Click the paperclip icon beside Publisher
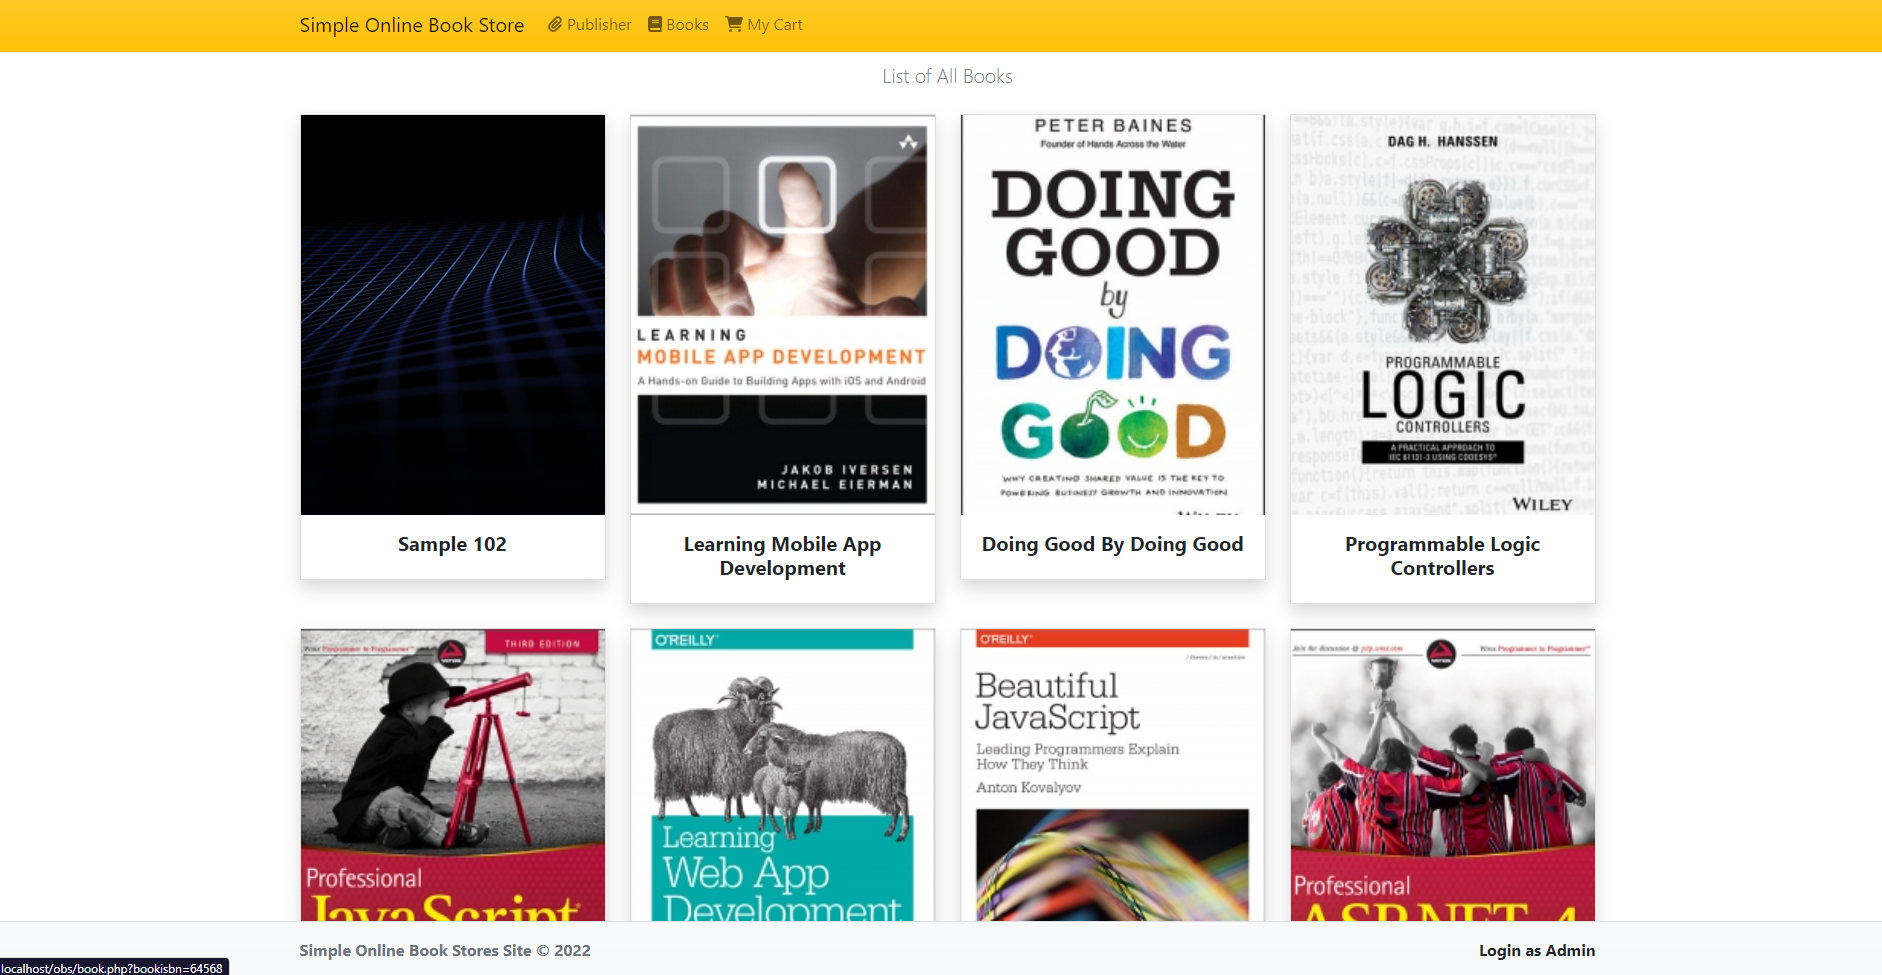 (x=555, y=24)
